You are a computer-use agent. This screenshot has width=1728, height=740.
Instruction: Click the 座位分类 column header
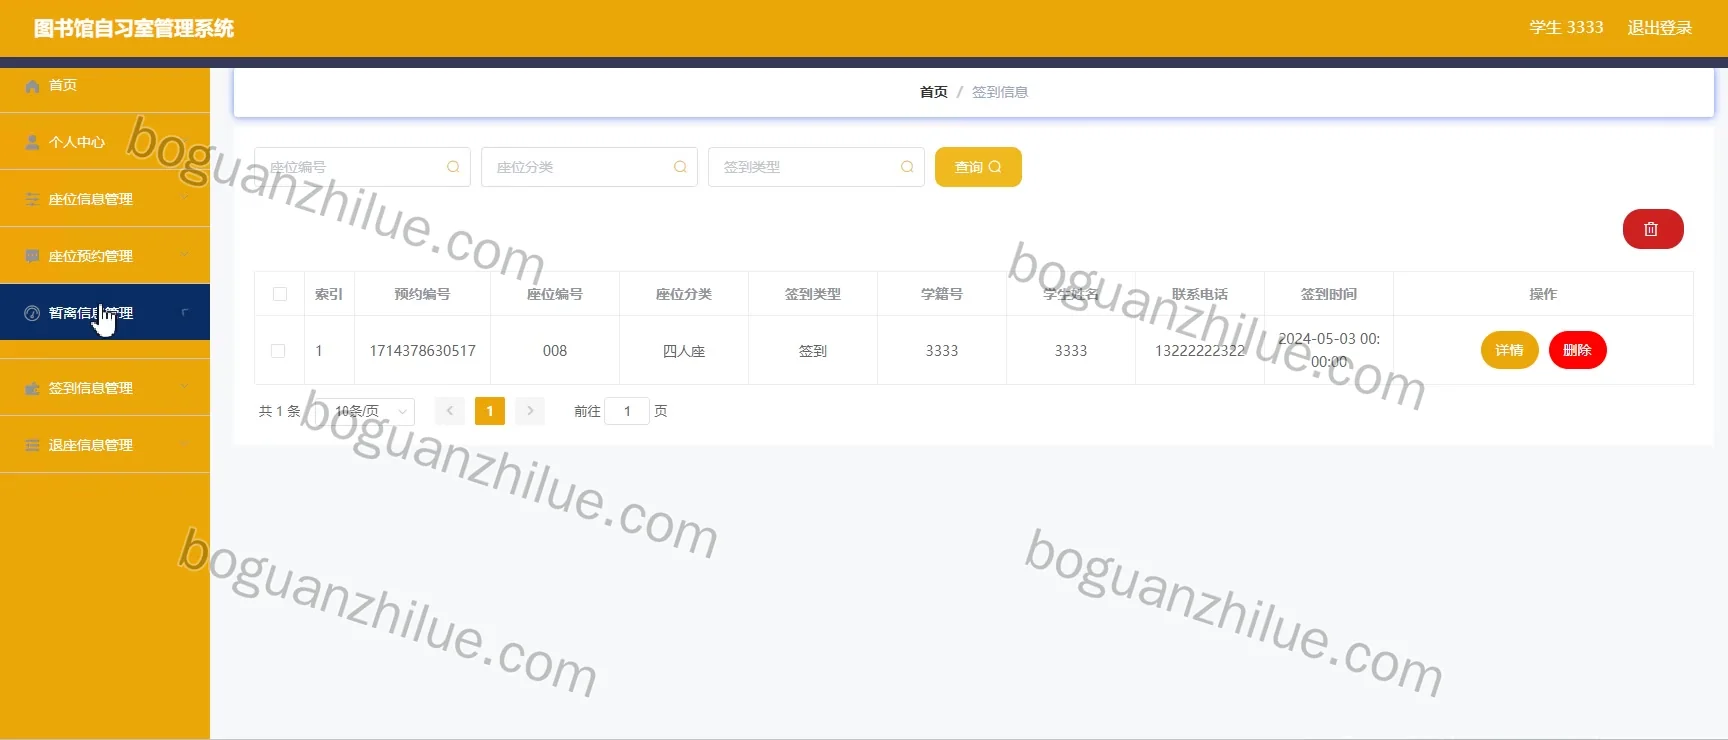coord(684,294)
